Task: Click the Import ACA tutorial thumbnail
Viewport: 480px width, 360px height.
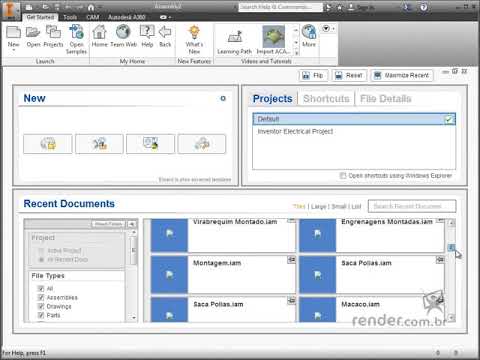Action: [274, 37]
